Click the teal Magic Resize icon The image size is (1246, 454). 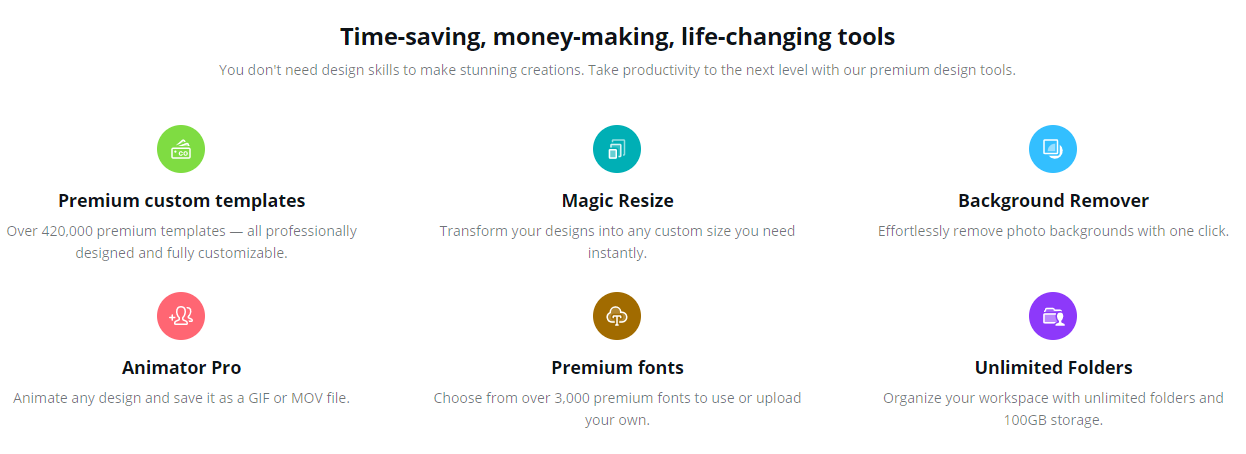coord(617,149)
